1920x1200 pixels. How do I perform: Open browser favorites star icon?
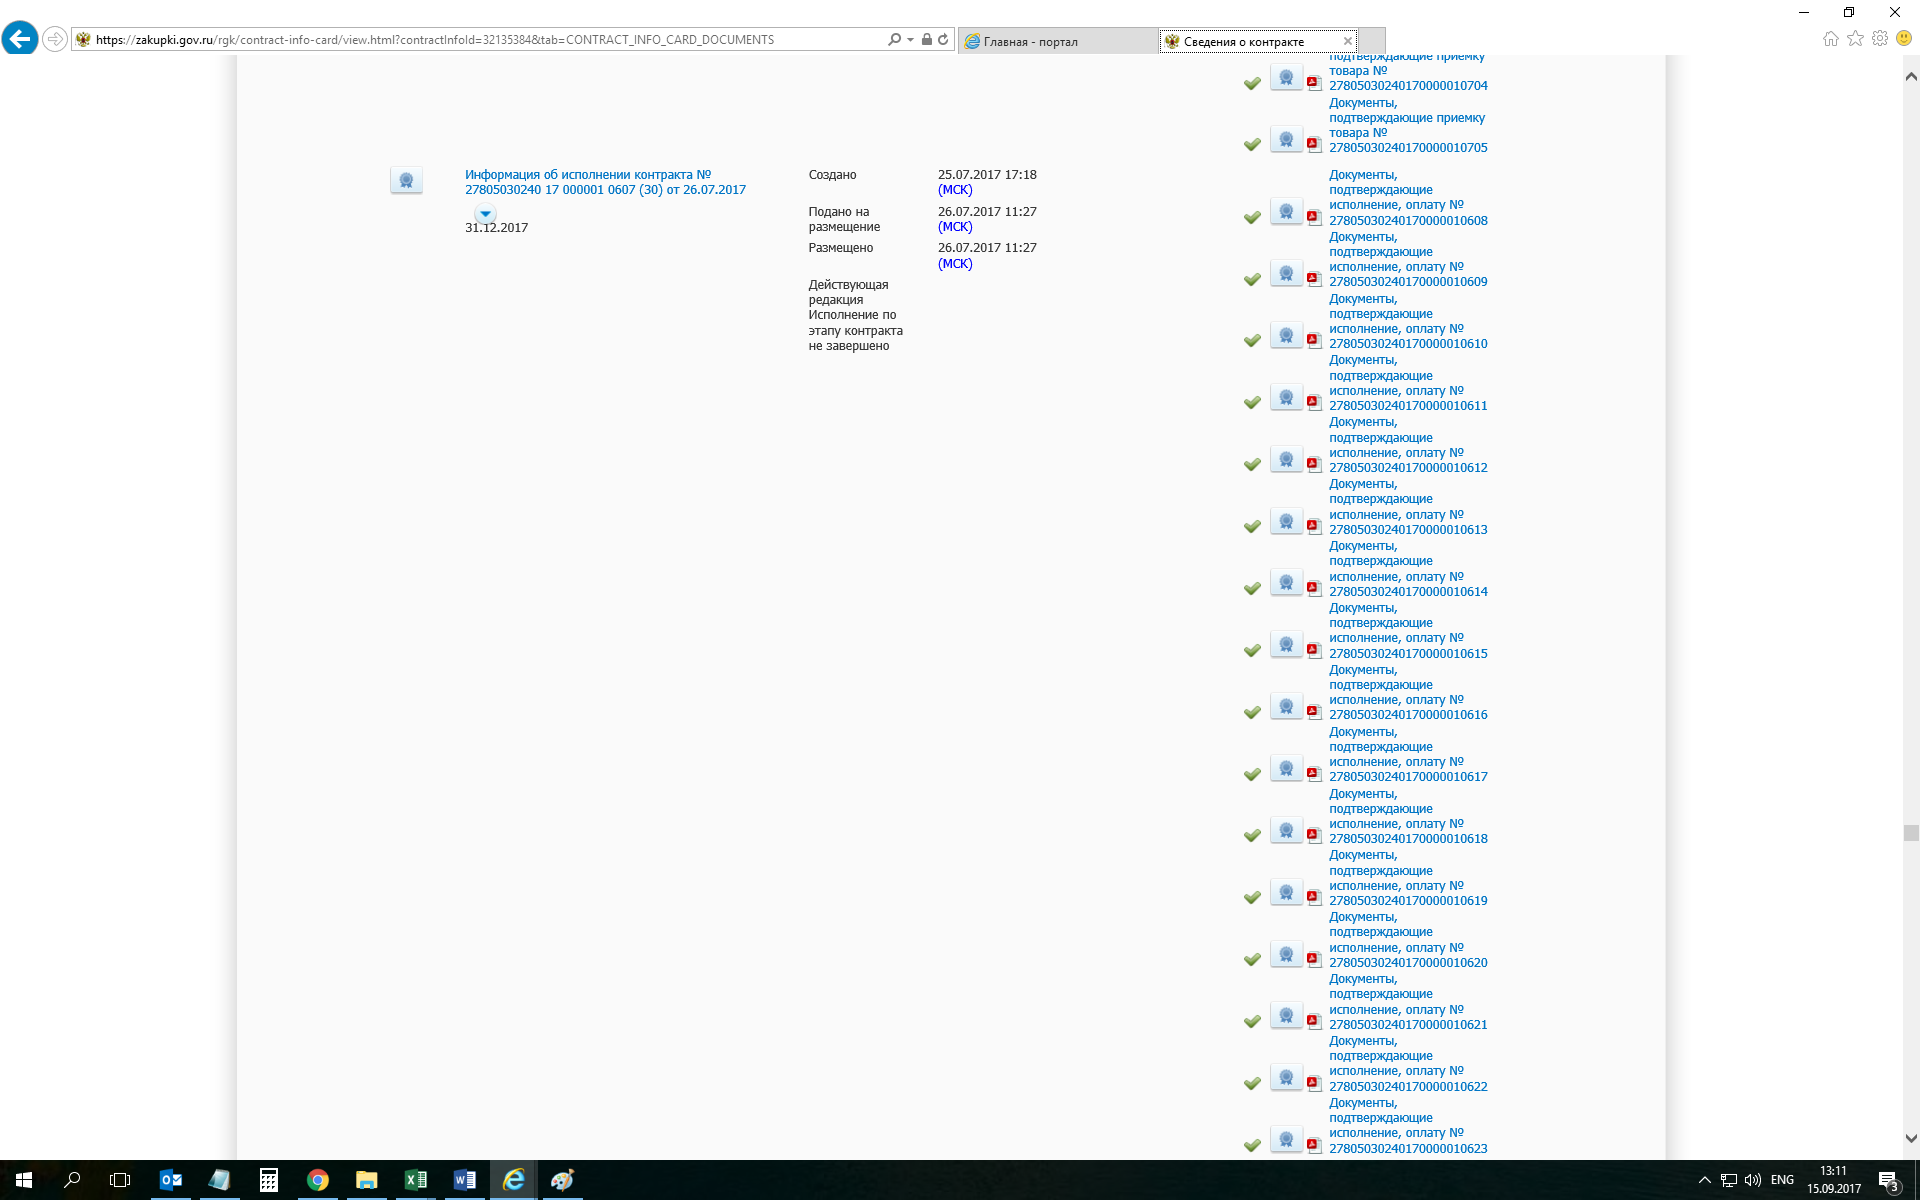click(1855, 39)
